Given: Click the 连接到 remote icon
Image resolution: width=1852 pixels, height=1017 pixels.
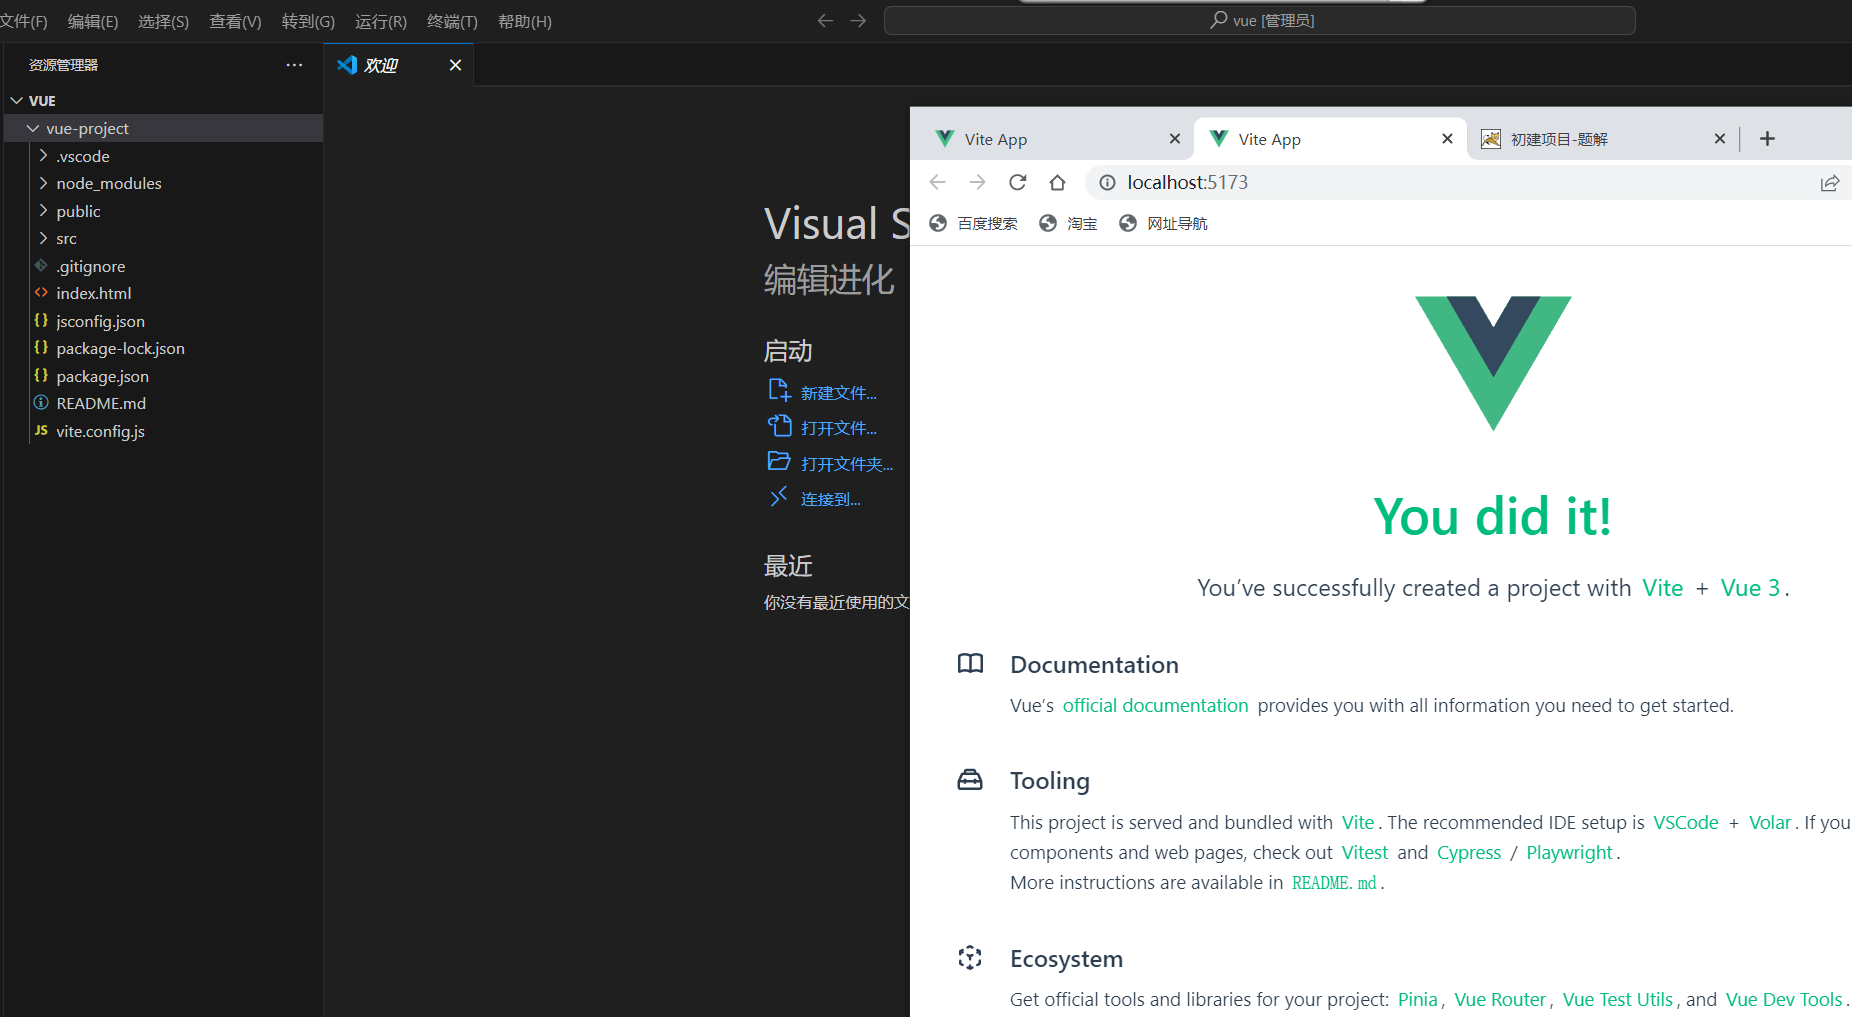Looking at the screenshot, I should click(778, 496).
